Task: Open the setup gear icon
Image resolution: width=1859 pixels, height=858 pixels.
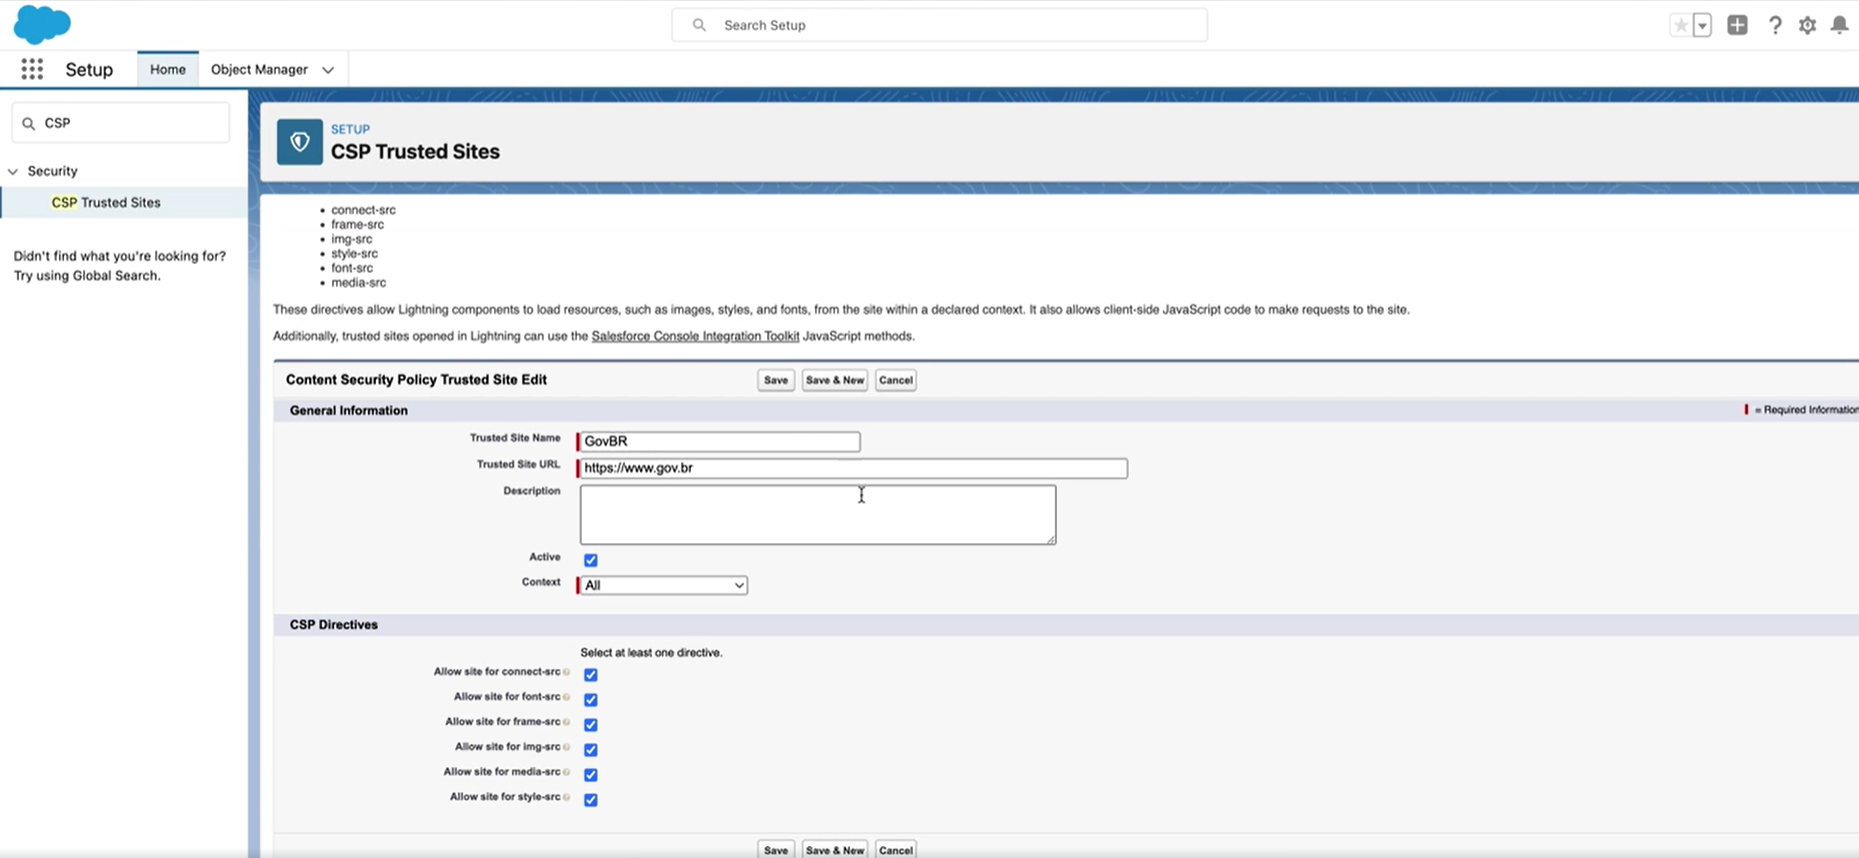Action: [1807, 25]
